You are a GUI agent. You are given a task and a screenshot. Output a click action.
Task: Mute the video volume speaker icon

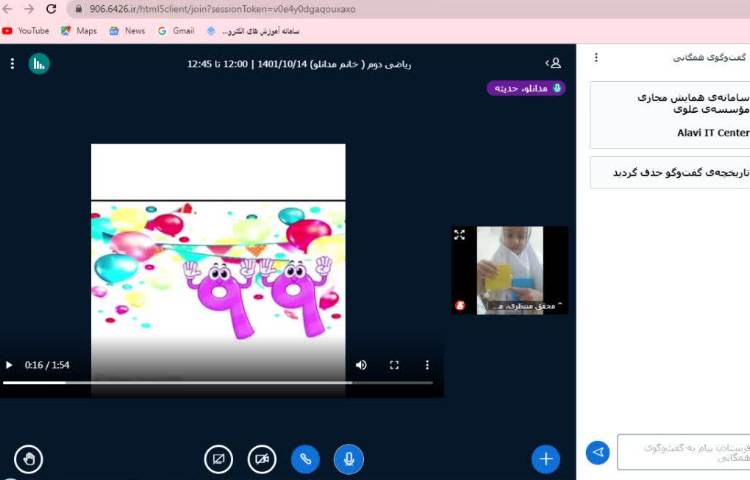point(361,365)
